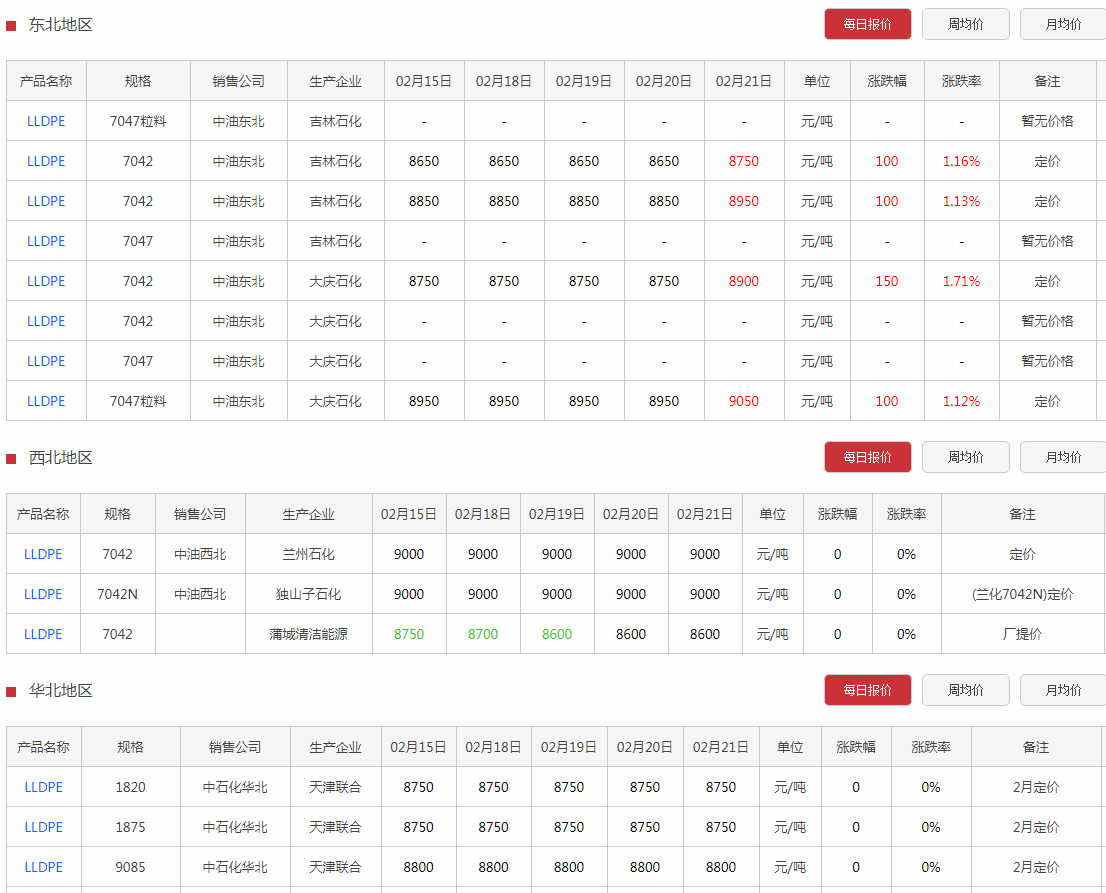
Task: Click 独山子石化 producer cell
Action: pyautogui.click(x=308, y=595)
